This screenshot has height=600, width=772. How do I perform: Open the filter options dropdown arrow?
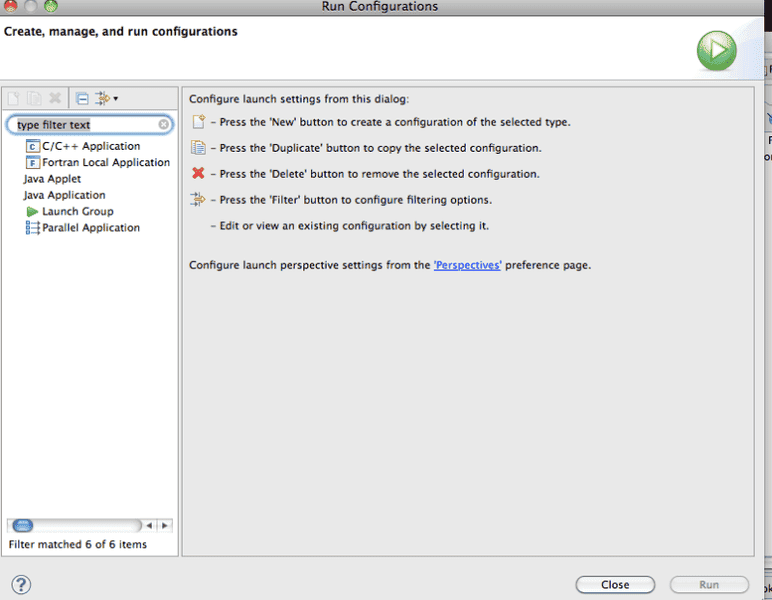point(116,98)
